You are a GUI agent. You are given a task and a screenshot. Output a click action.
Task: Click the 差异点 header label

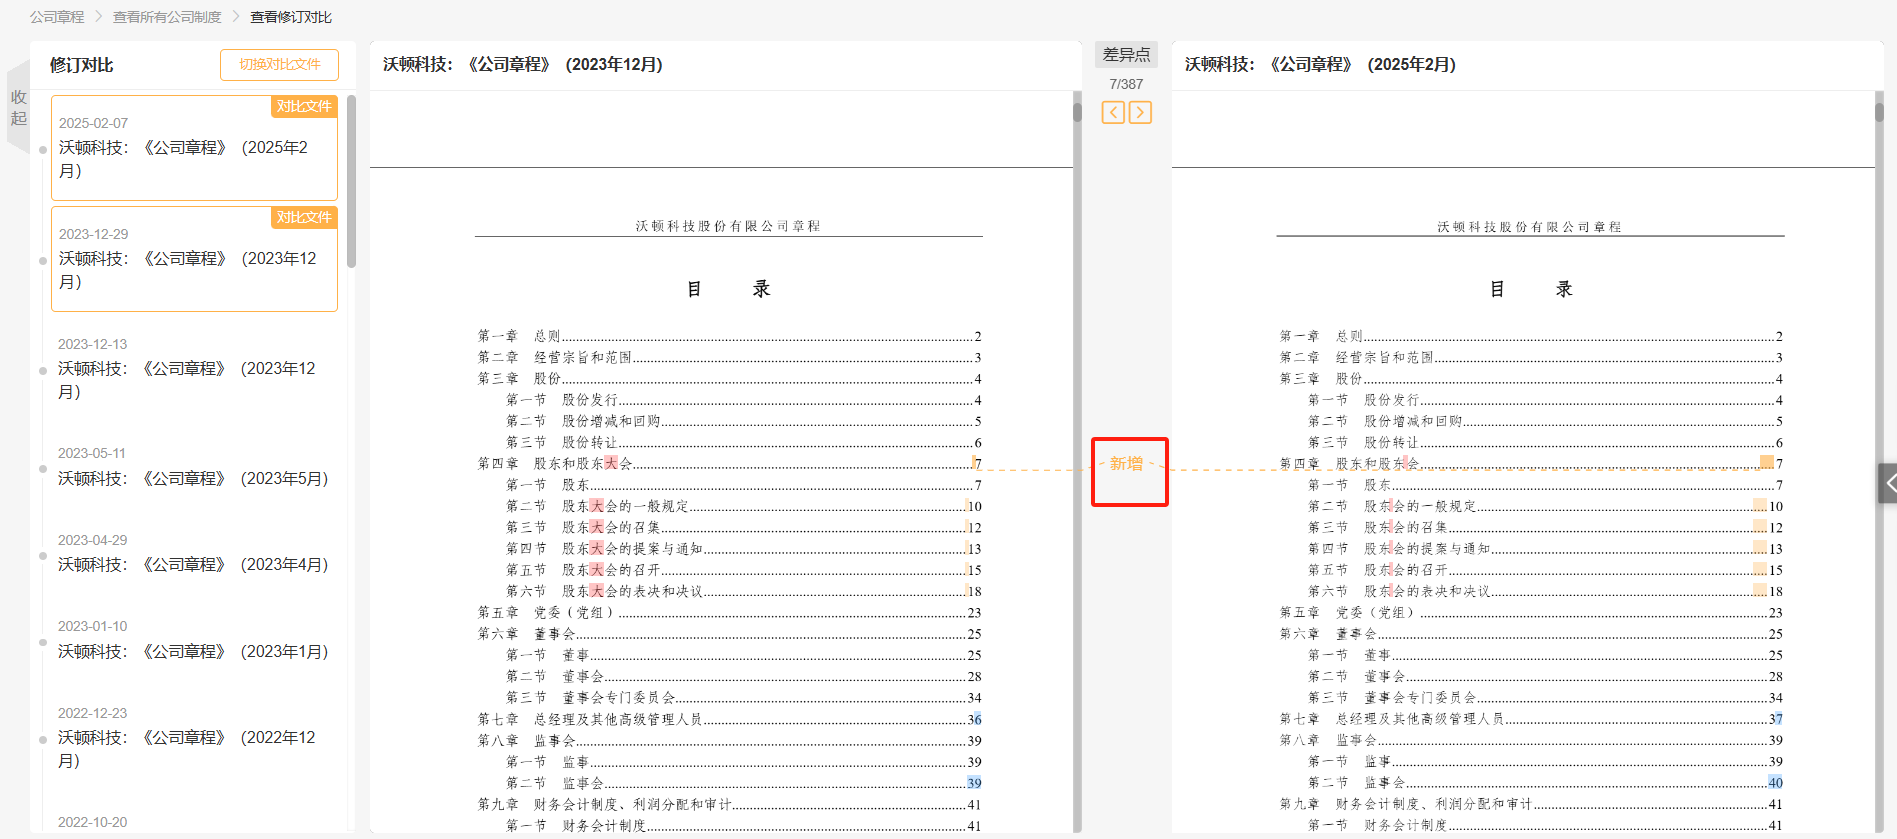point(1126,55)
